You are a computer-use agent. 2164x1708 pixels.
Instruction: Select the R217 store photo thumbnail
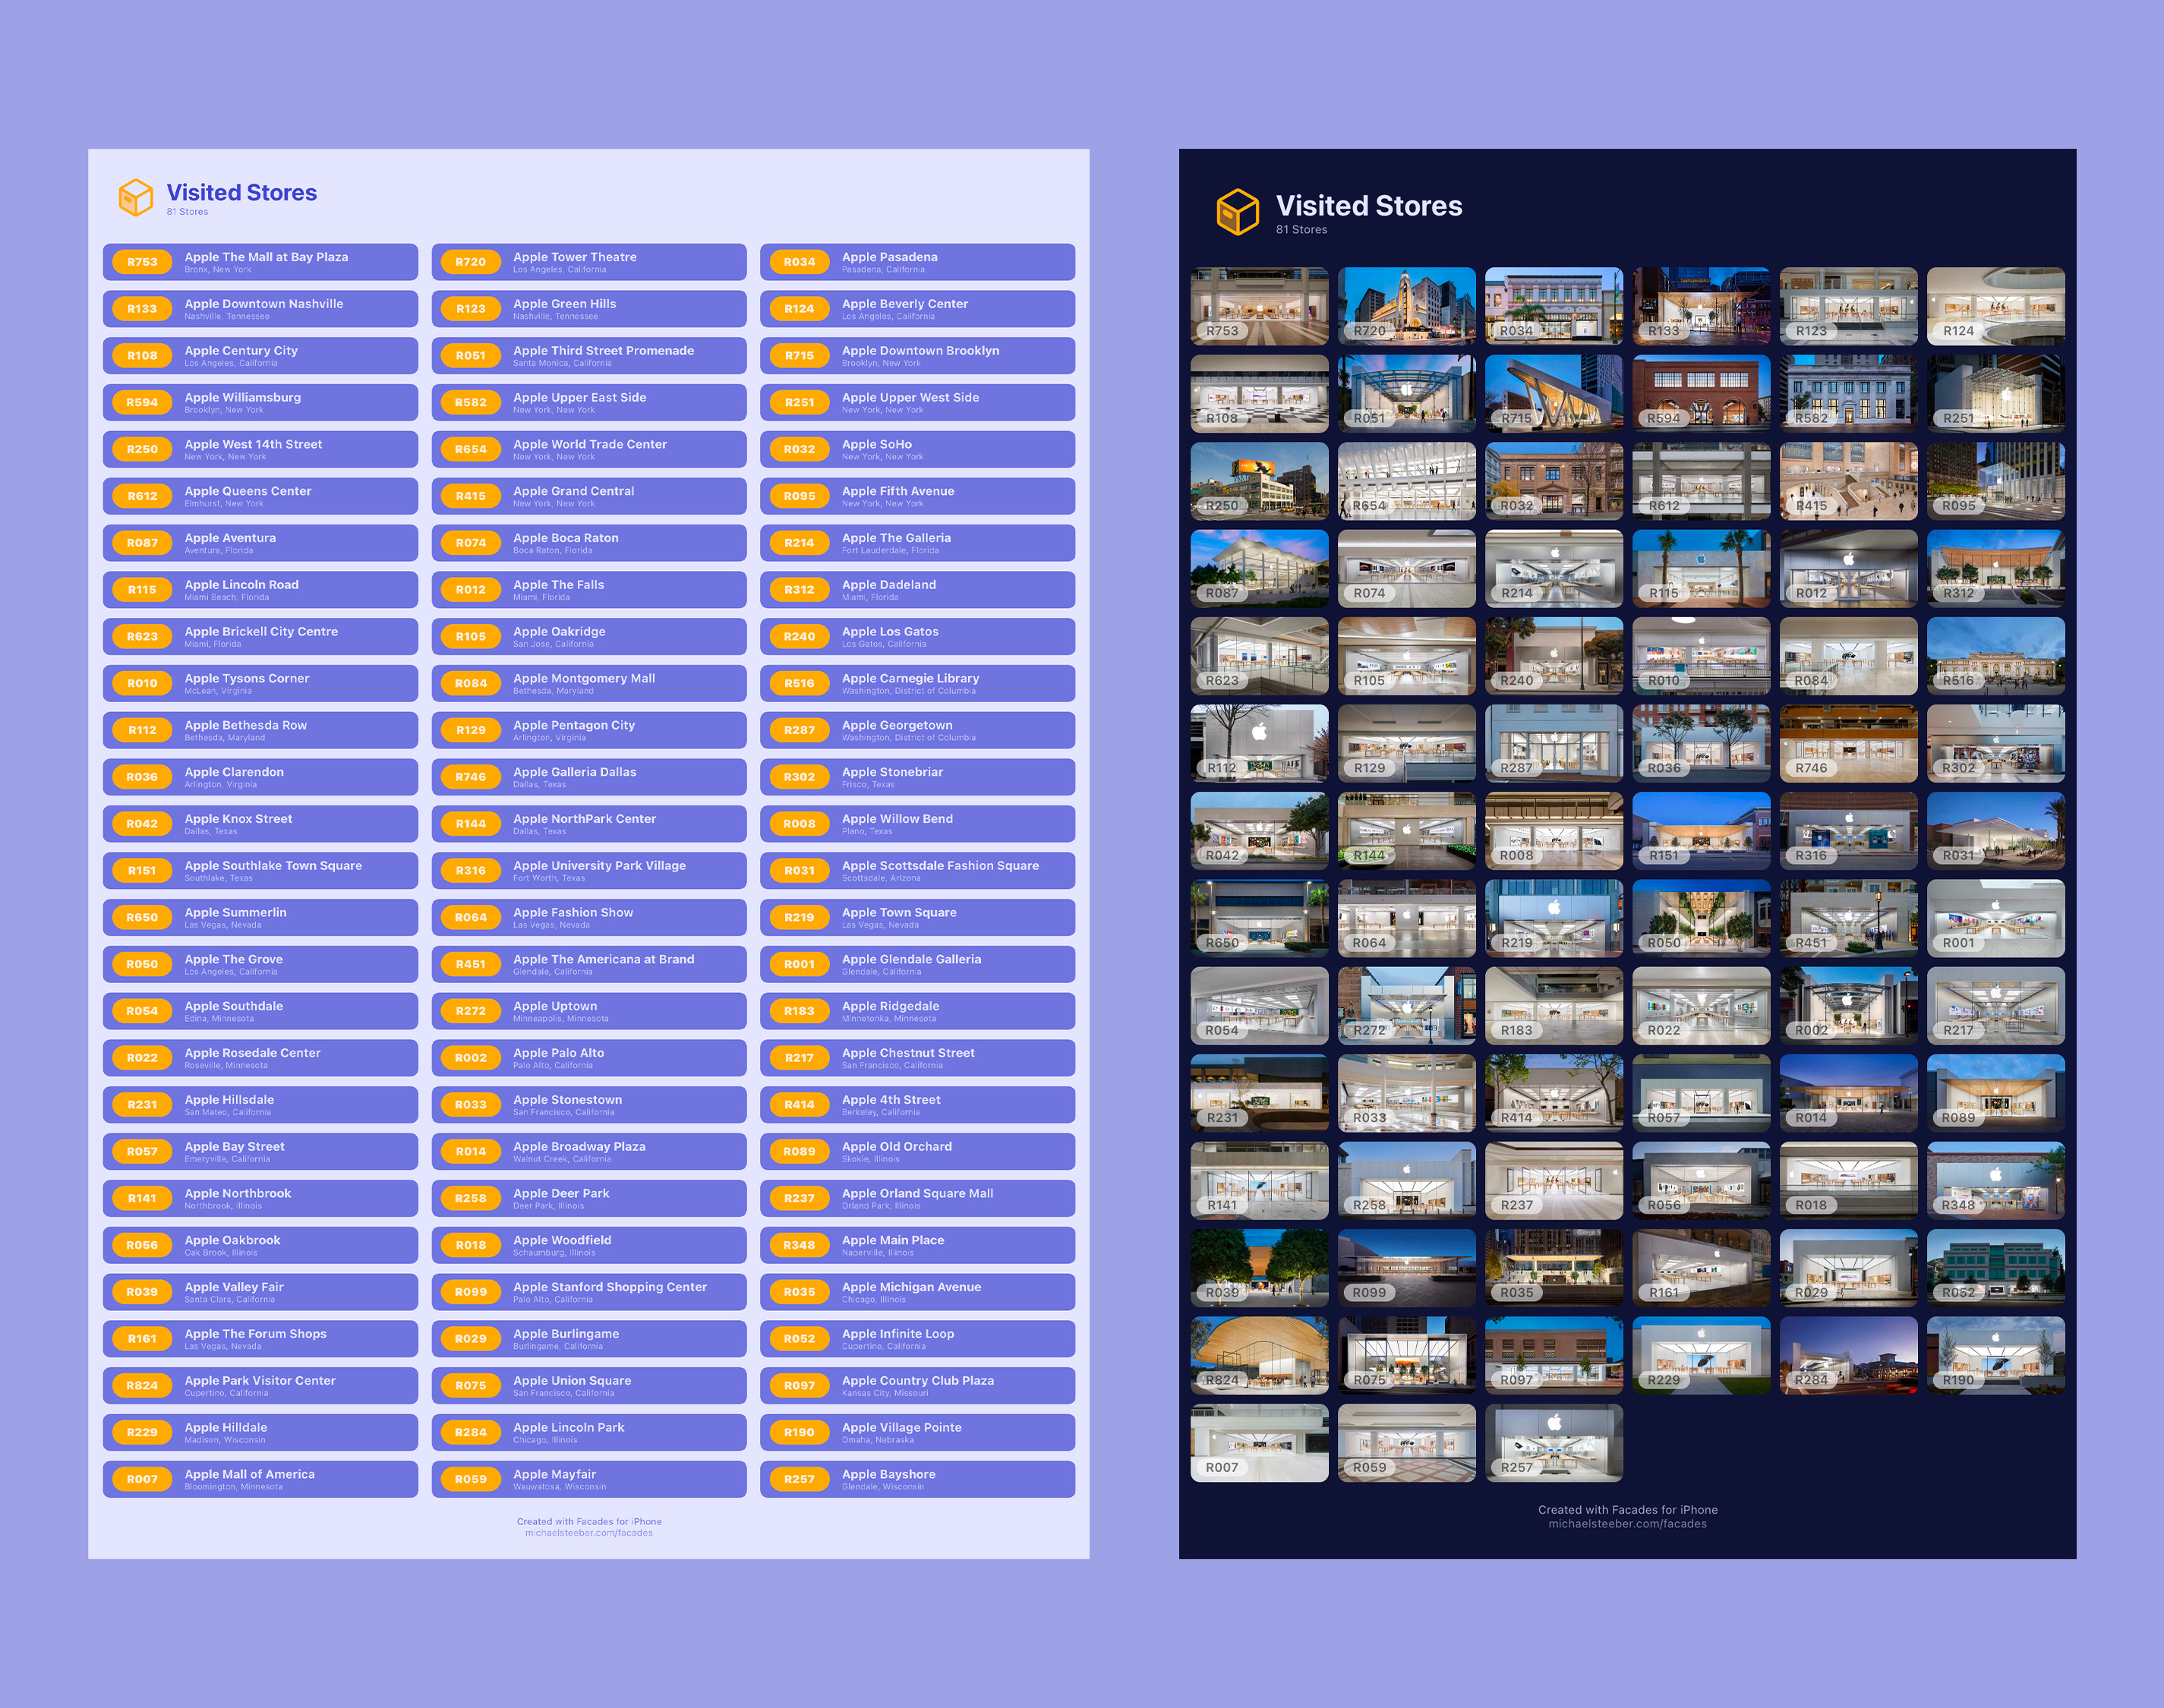pos(1996,1006)
